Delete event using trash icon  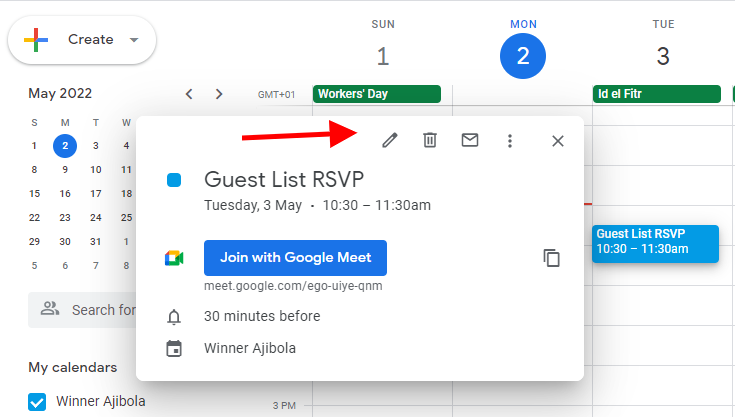coord(430,140)
